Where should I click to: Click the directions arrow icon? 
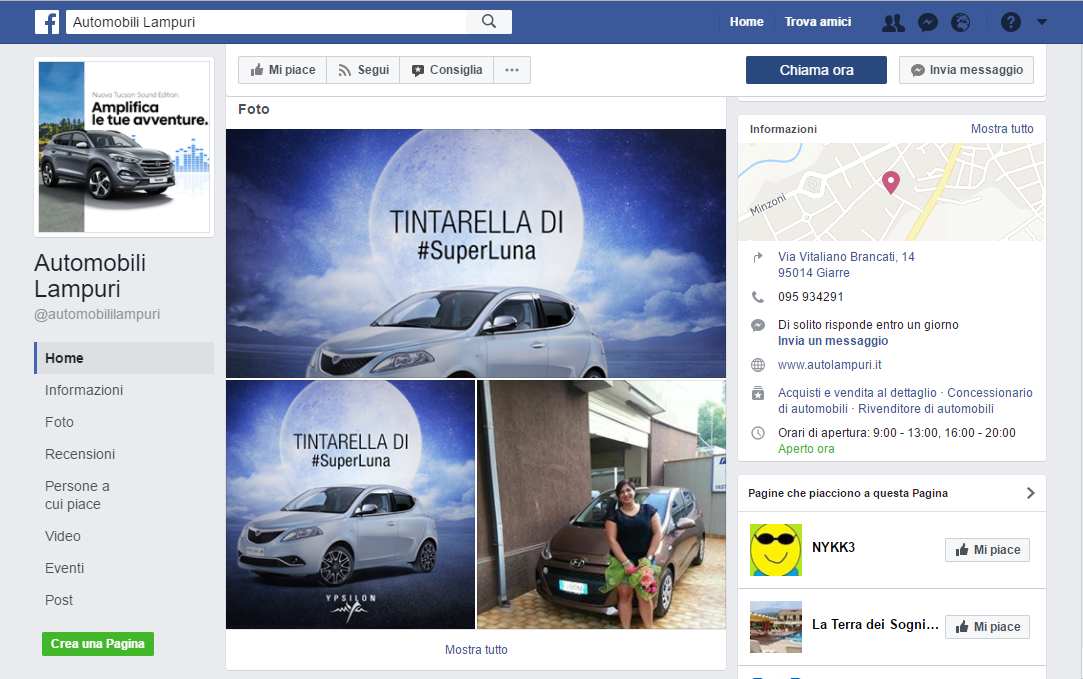[758, 257]
